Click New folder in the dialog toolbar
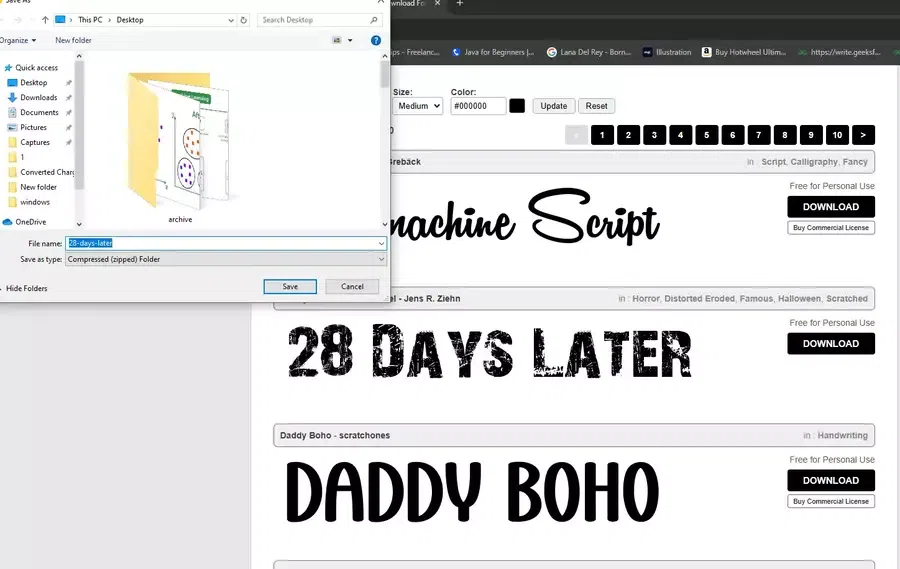The width and height of the screenshot is (900, 569). point(73,40)
